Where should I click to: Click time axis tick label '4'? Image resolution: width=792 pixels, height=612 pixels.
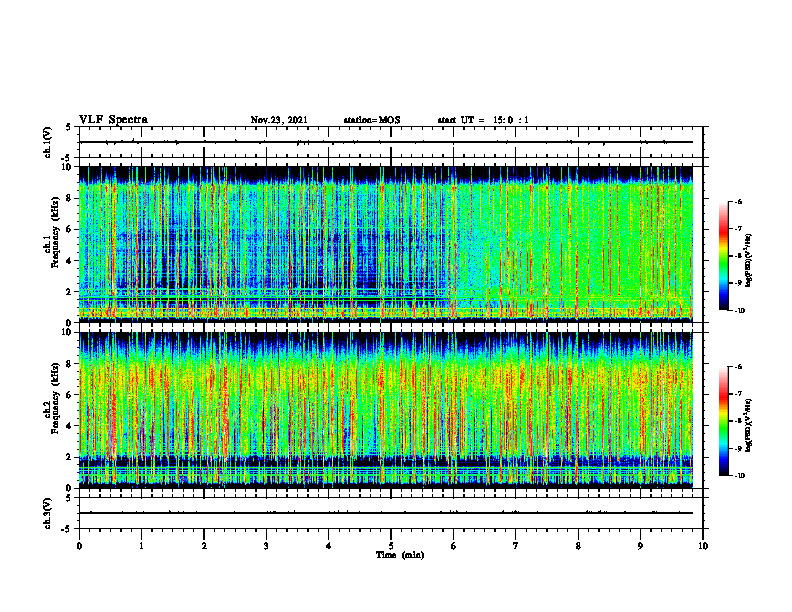point(329,546)
